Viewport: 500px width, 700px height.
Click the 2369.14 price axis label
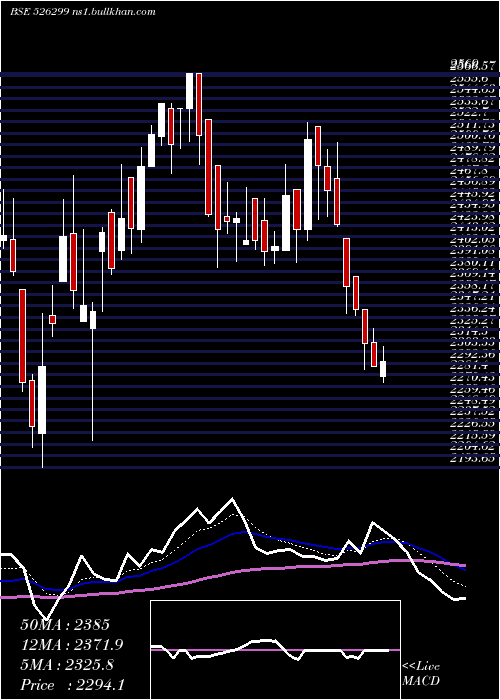[472, 275]
